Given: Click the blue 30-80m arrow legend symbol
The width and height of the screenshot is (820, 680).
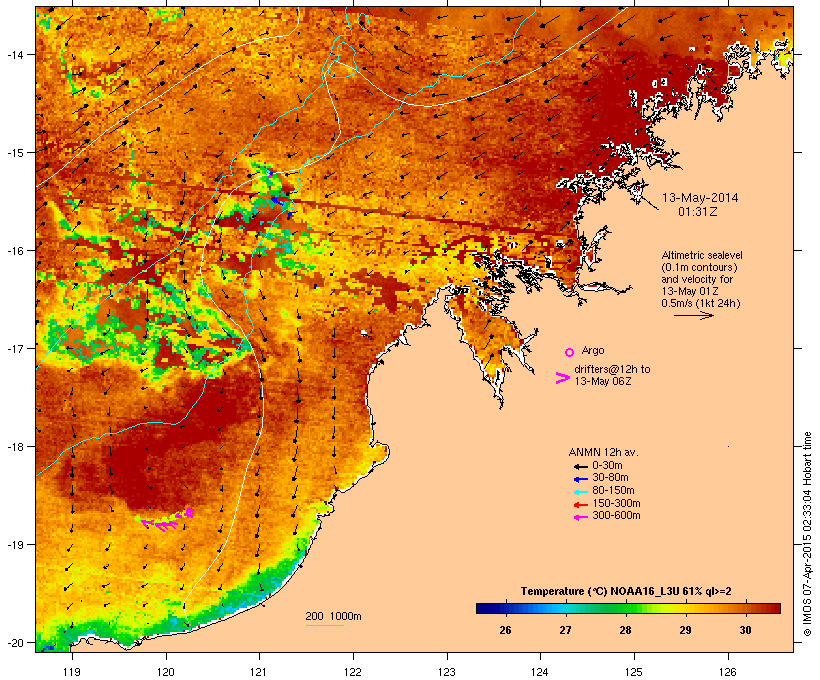Looking at the screenshot, I should (580, 479).
